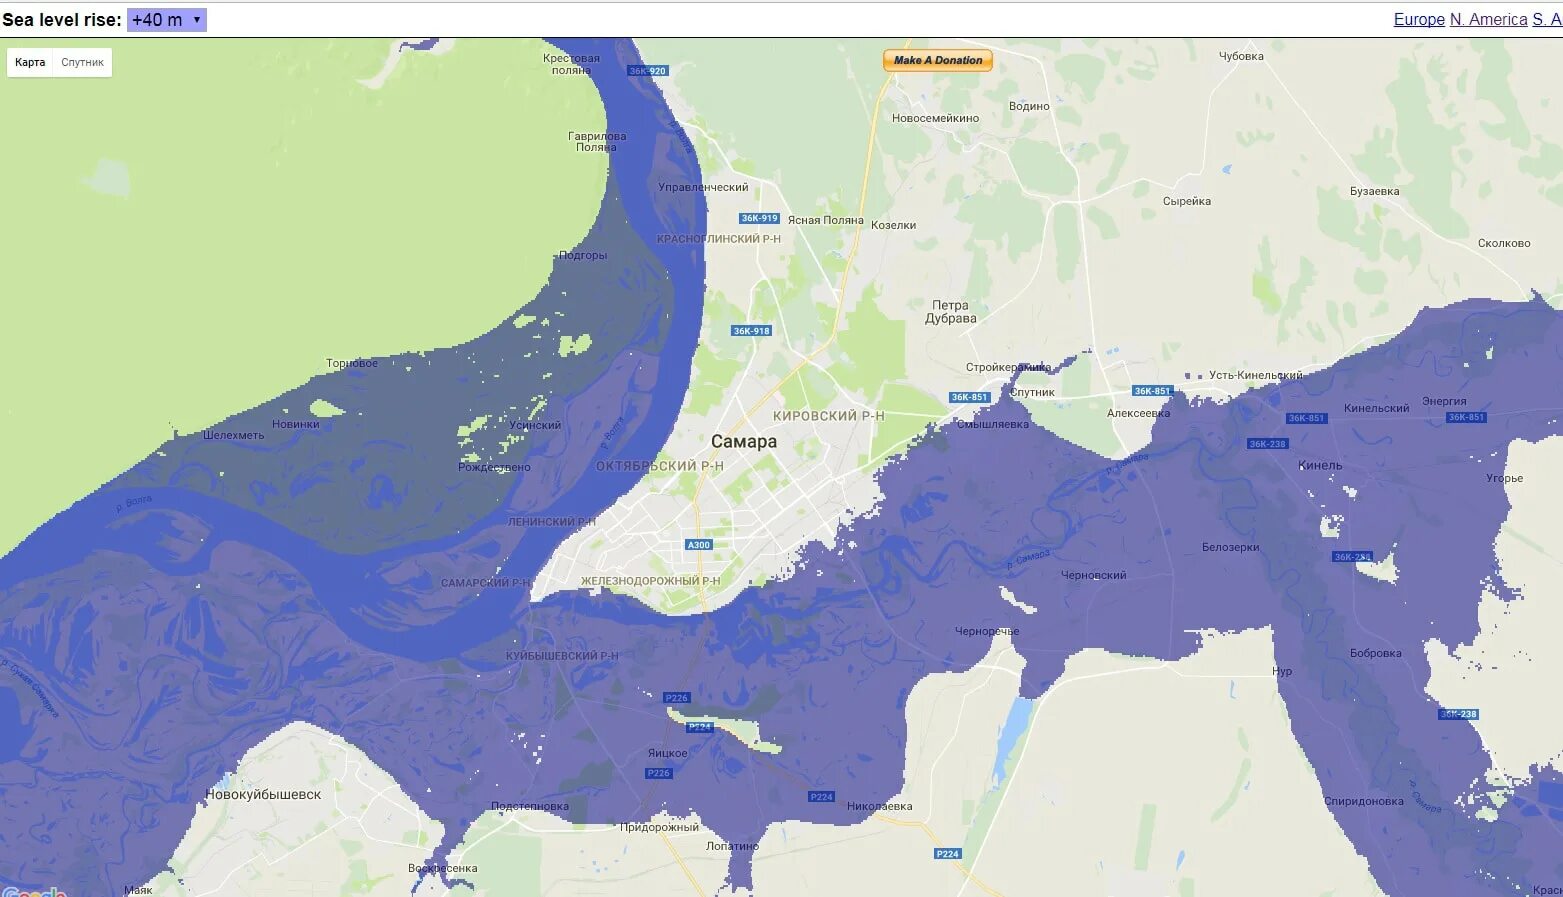Screen dimensions: 1563x897
Task: Select the 36К-851 road shield beside Спутник
Action: click(x=970, y=396)
